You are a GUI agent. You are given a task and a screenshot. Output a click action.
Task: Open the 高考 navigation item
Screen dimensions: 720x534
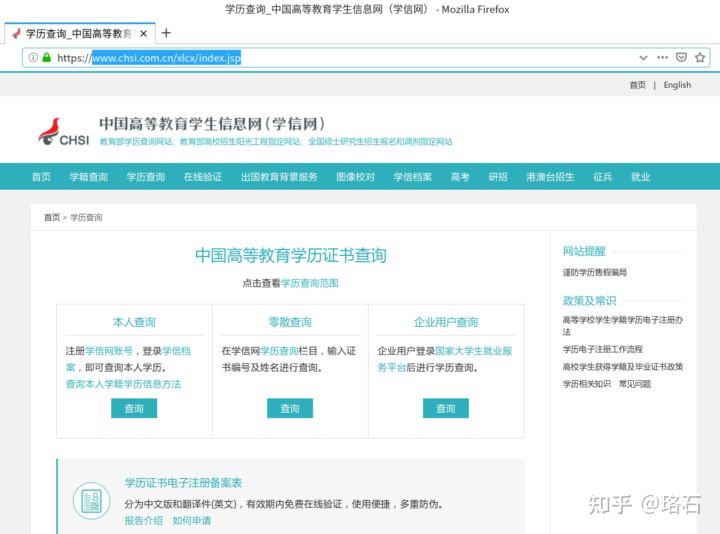tap(460, 177)
